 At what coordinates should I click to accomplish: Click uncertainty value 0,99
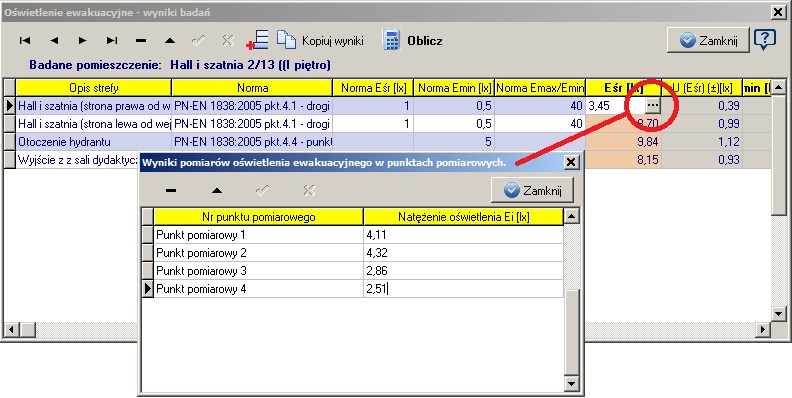(702, 124)
